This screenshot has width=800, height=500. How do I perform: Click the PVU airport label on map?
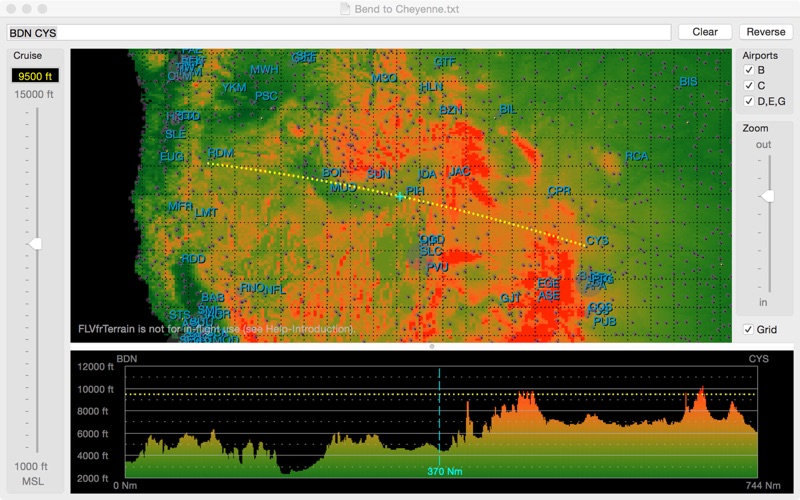coord(437,267)
